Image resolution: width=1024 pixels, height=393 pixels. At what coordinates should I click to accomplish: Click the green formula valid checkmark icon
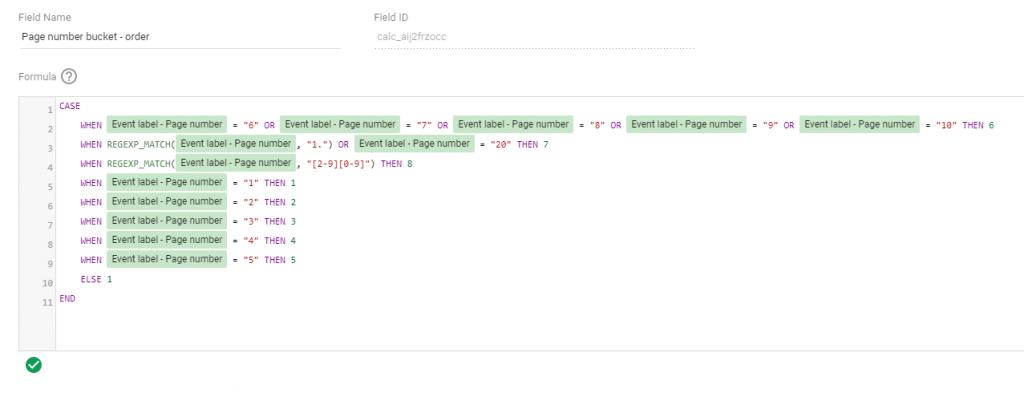(x=33, y=365)
